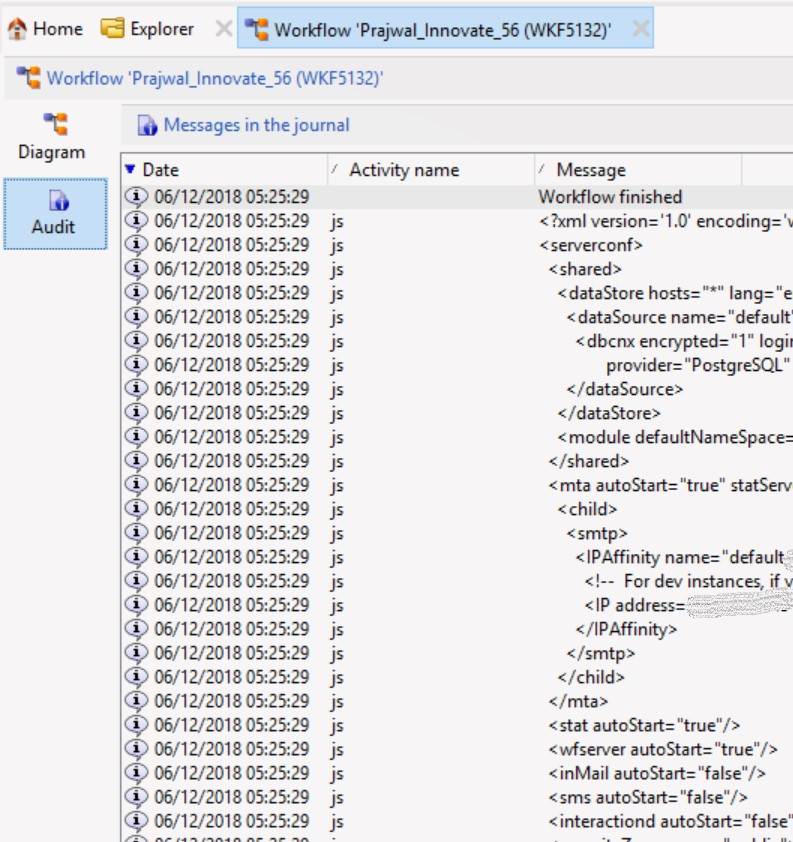Open the Audit view
This screenshot has width=793, height=842.
pos(53,213)
